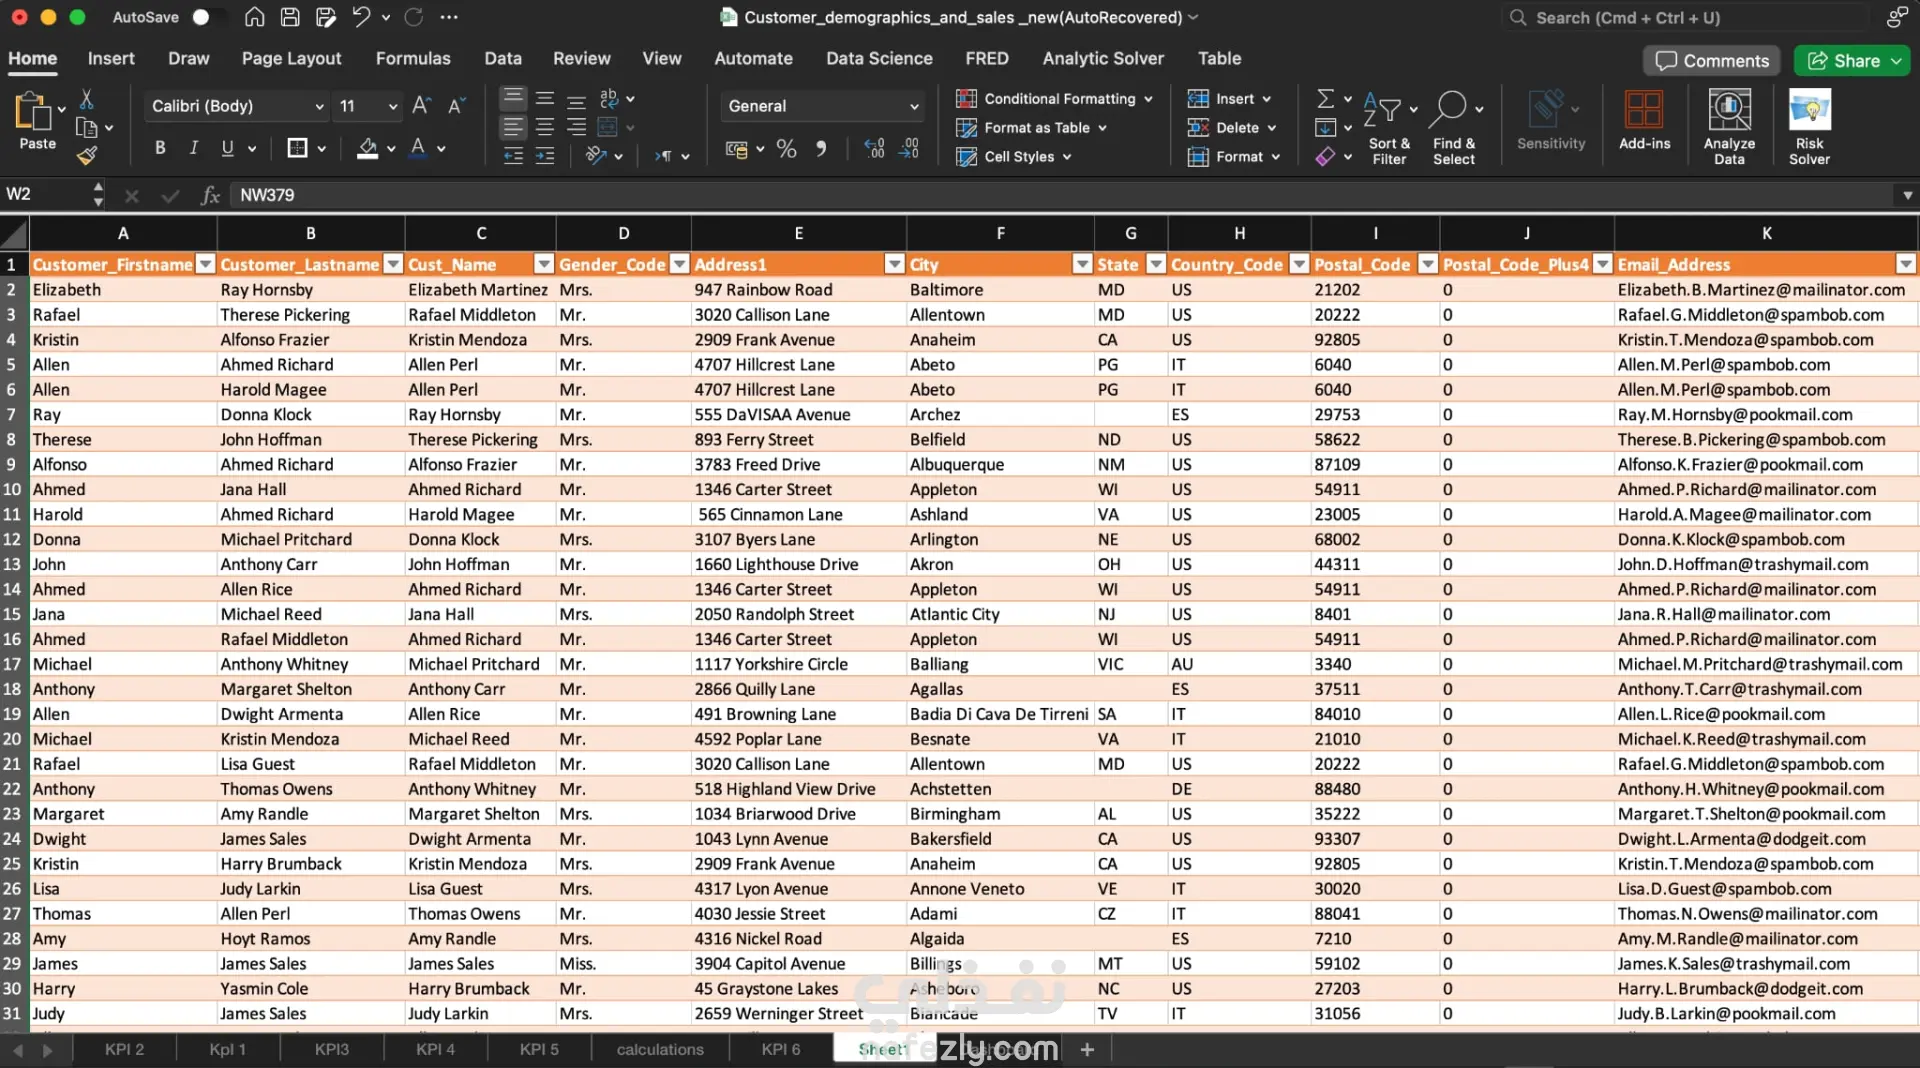Toggle Align Right for cell text
The height and width of the screenshot is (1068, 1920).
click(x=577, y=127)
